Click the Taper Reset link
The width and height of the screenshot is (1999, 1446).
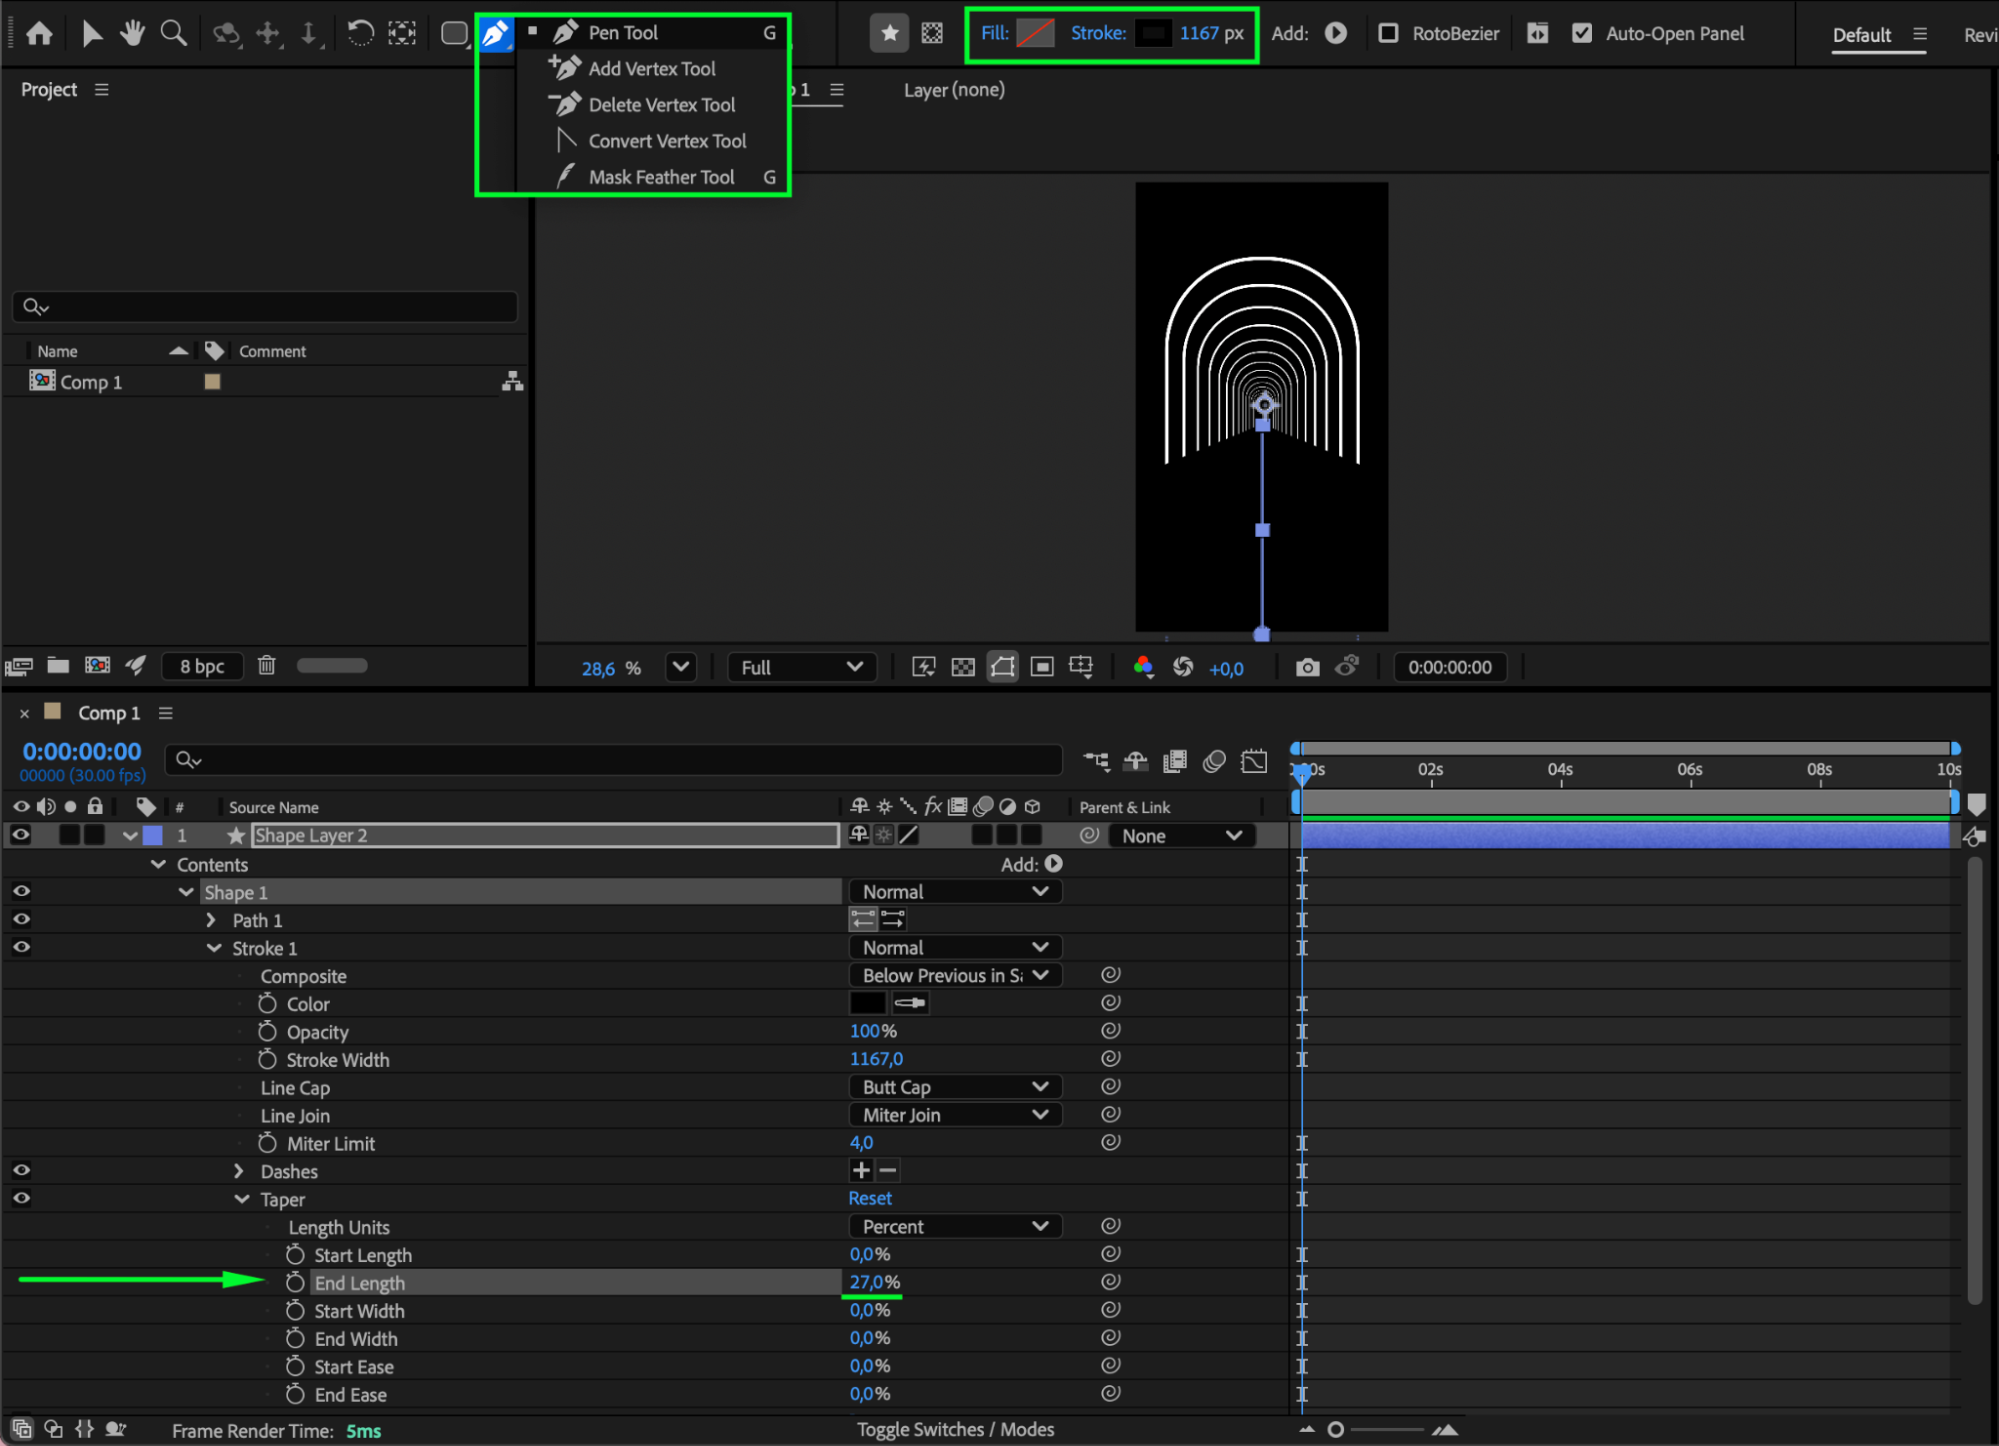coord(870,1198)
